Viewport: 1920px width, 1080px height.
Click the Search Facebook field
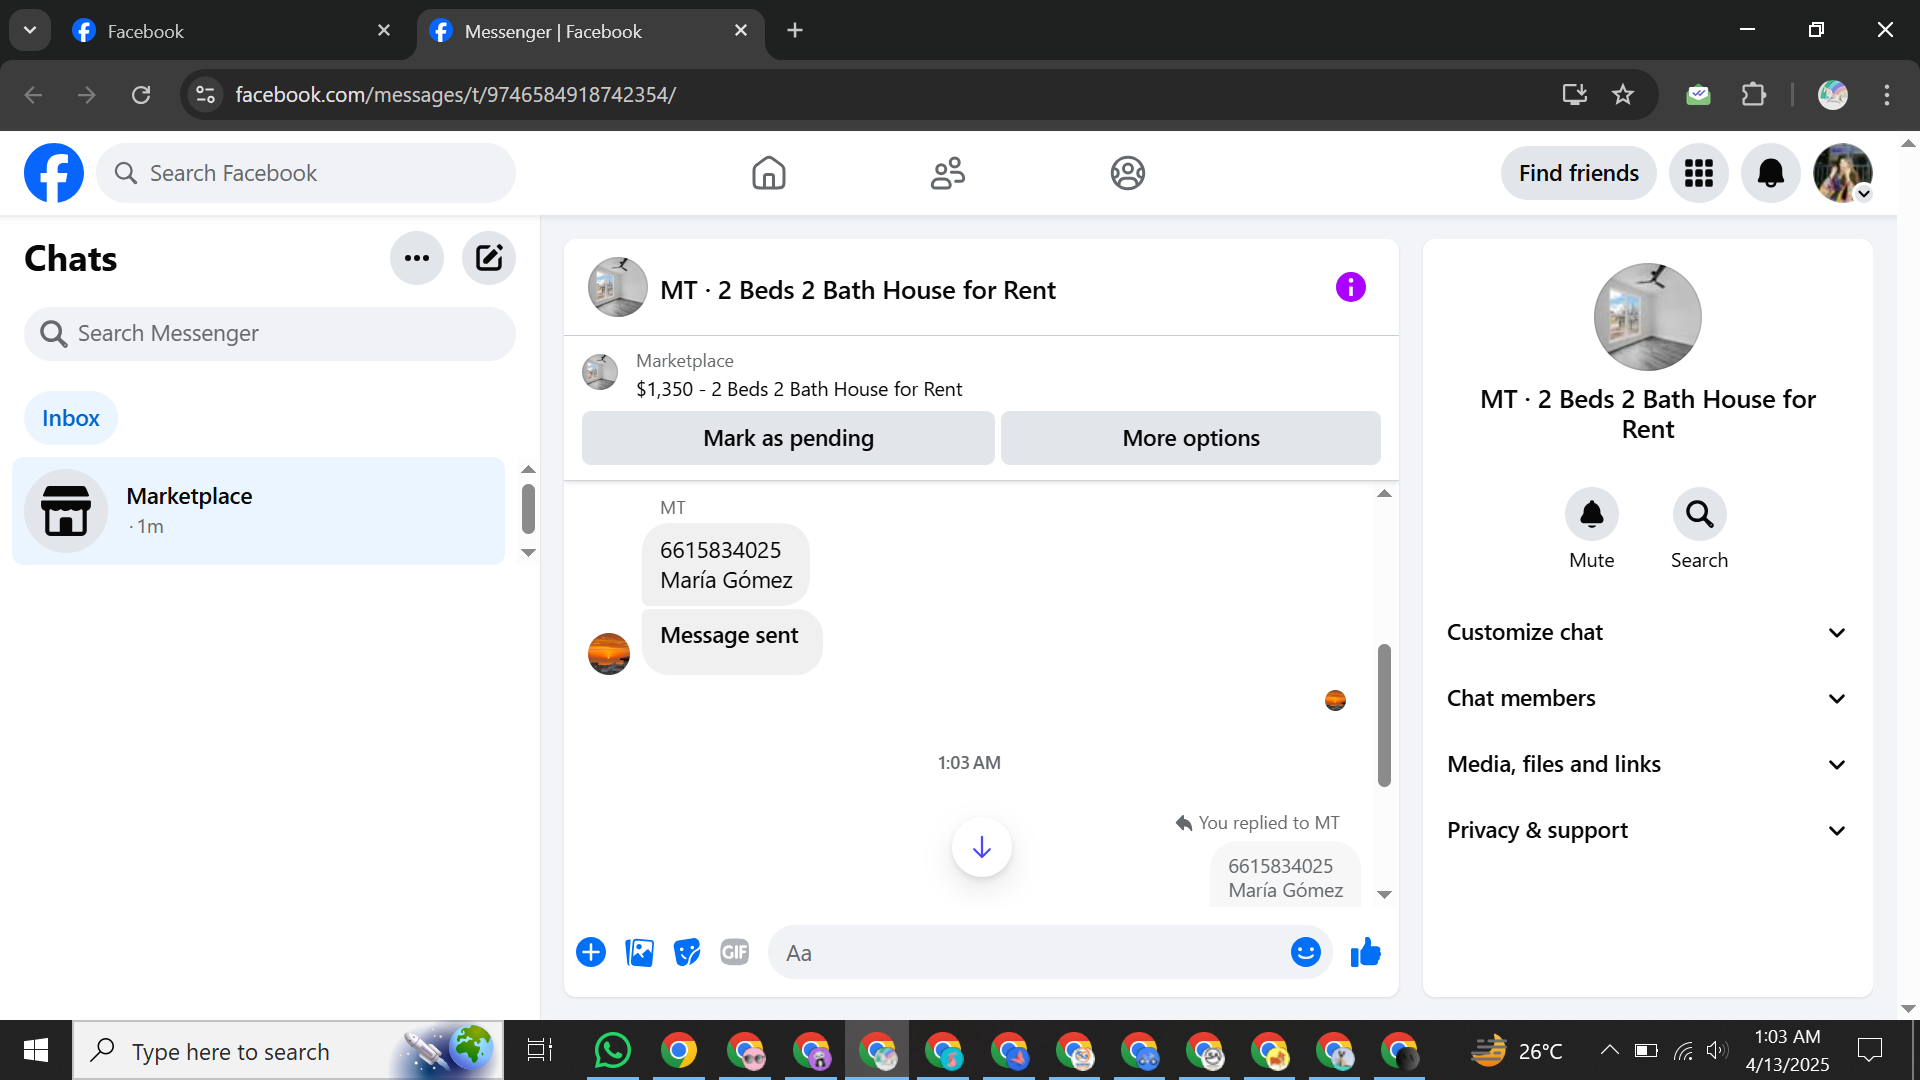click(x=306, y=173)
